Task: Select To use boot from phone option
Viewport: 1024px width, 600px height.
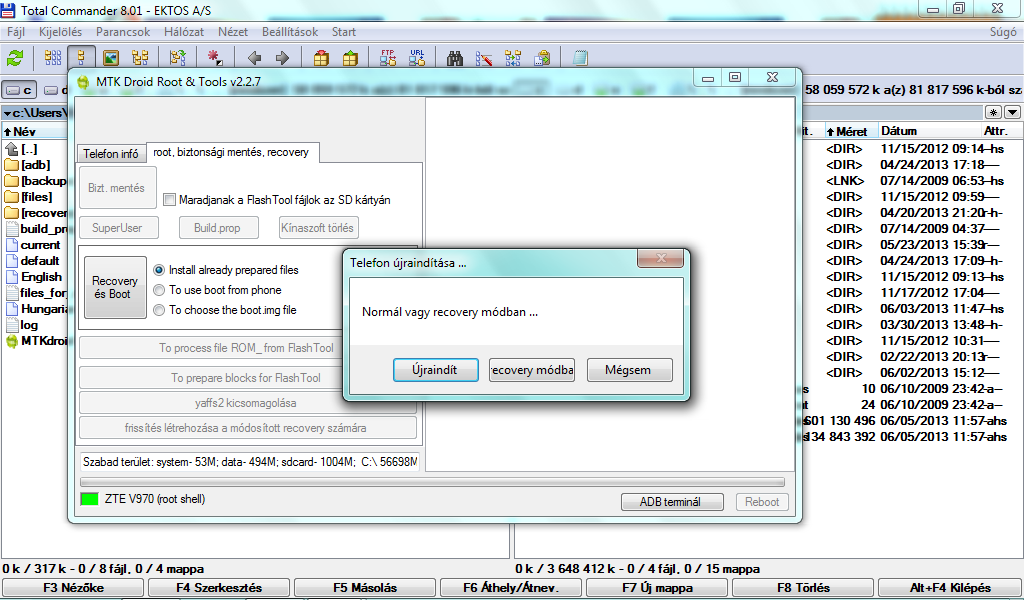Action: click(159, 290)
